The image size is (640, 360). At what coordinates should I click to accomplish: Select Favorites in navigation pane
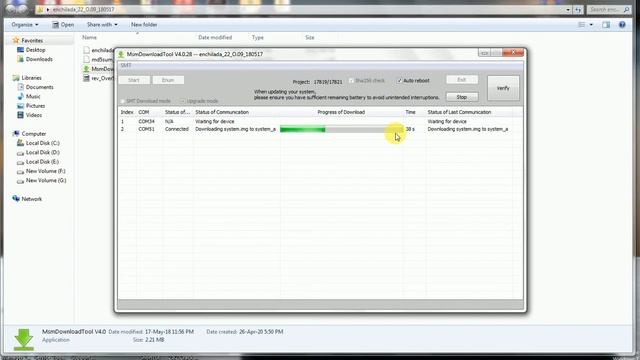(32, 40)
